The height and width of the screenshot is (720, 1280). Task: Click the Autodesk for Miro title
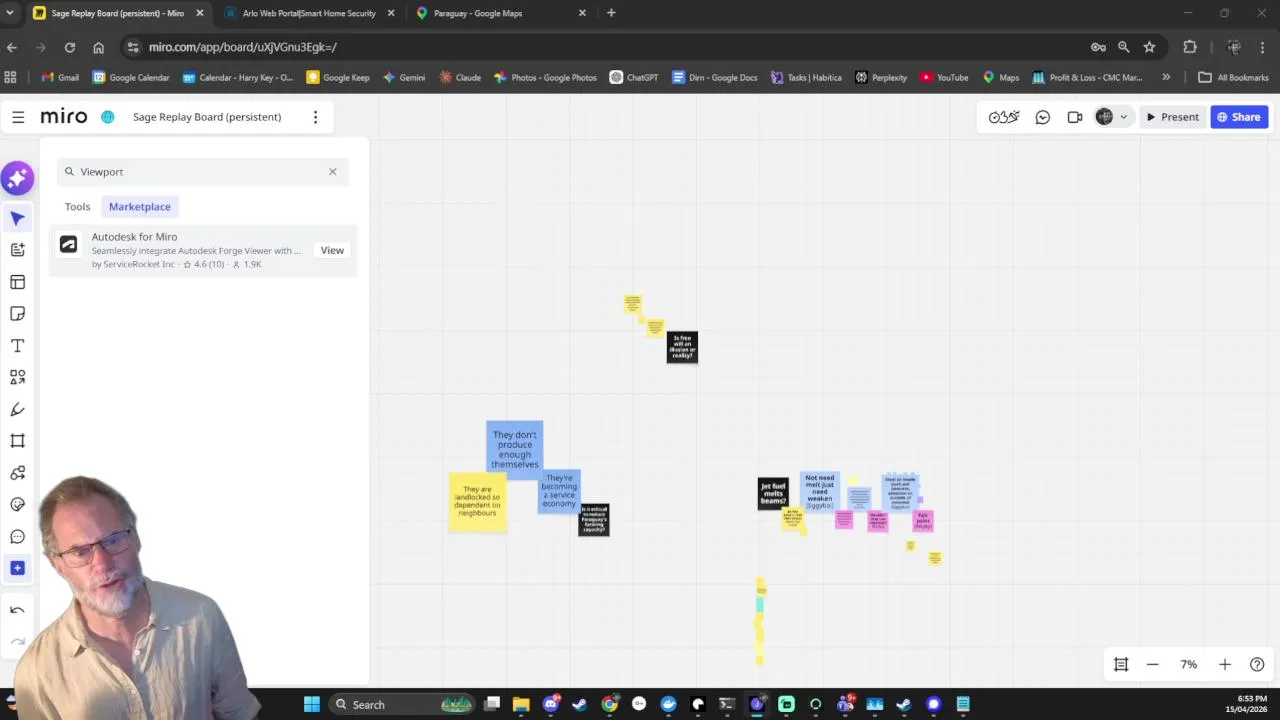click(134, 237)
